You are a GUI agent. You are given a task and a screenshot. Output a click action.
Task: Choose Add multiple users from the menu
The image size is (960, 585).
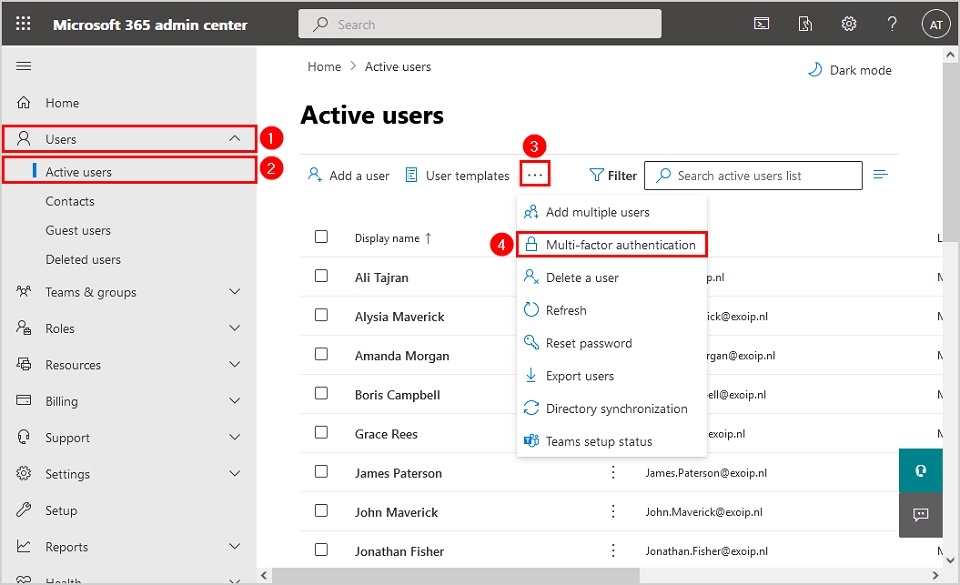coord(599,212)
